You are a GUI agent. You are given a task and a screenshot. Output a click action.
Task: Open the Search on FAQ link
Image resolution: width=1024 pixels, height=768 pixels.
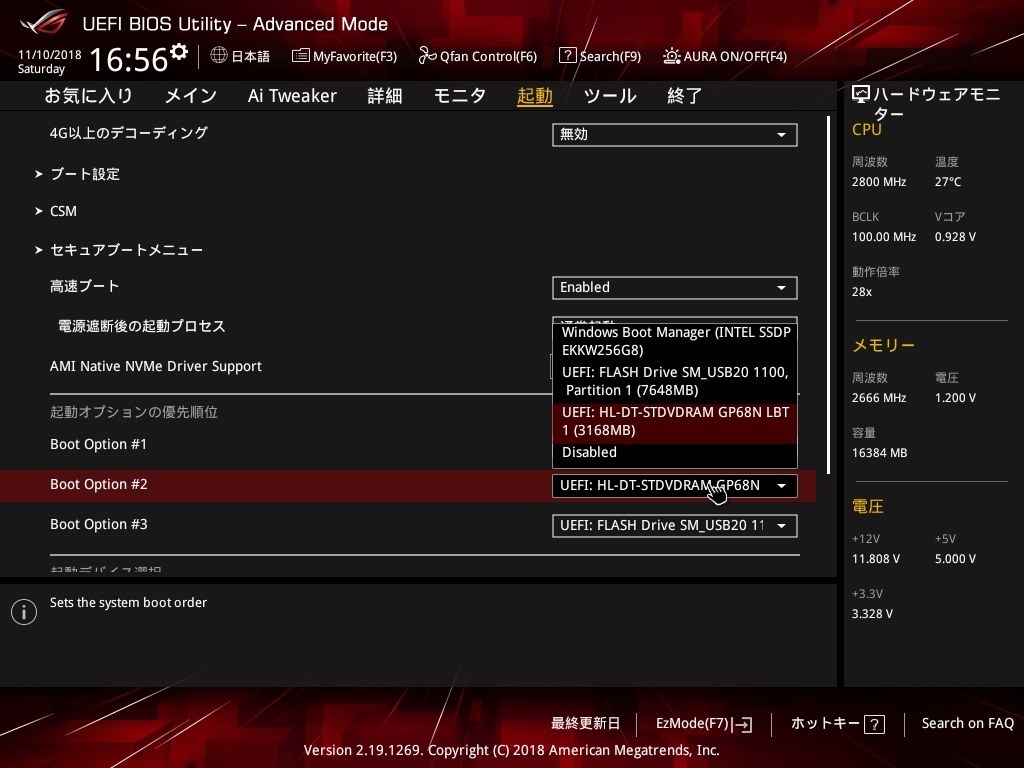click(x=967, y=723)
